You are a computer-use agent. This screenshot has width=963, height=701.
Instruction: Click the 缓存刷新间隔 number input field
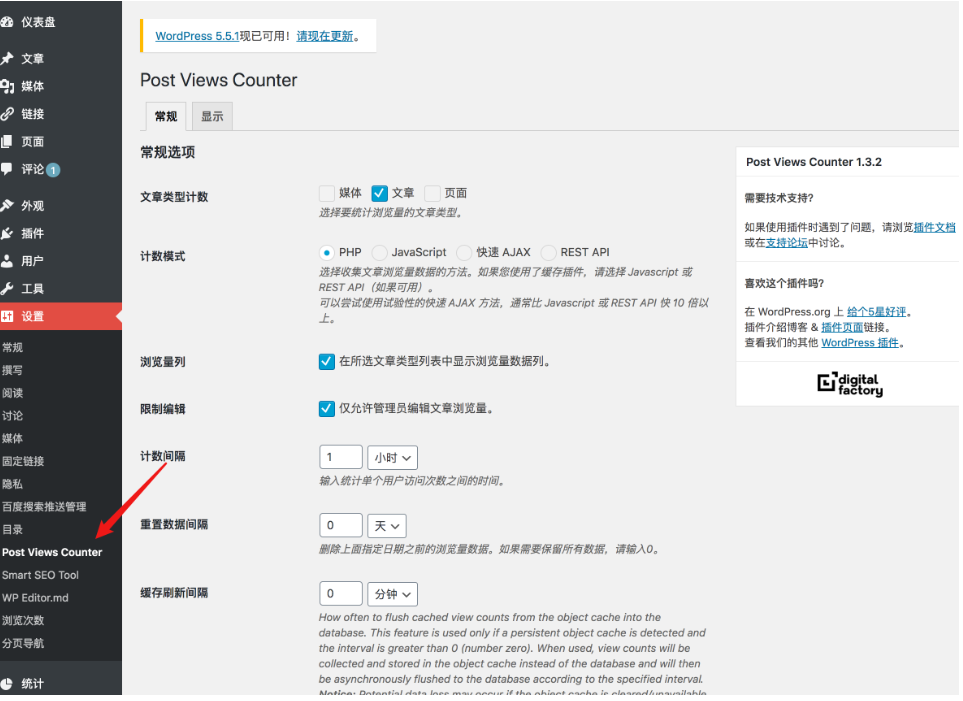341,594
